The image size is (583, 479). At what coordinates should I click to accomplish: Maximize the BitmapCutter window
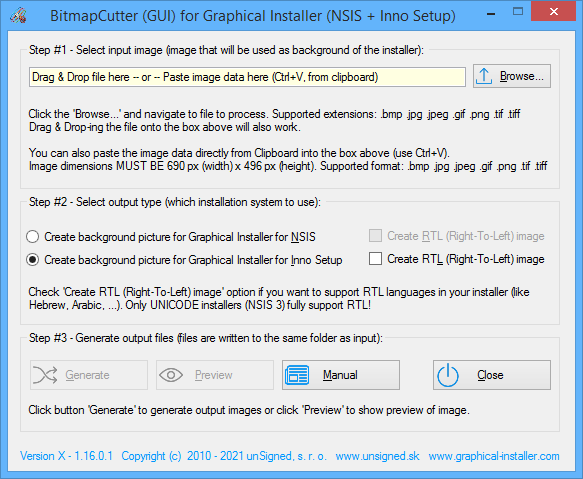point(518,12)
